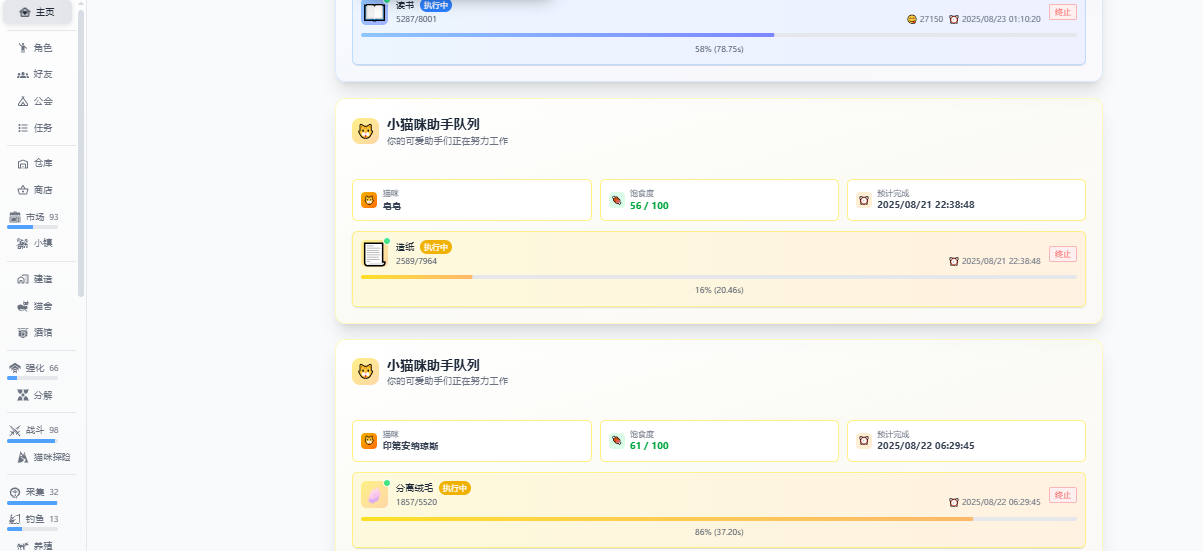Open the 公会 guild page
Screen dimensions: 1203x551
click(37, 101)
